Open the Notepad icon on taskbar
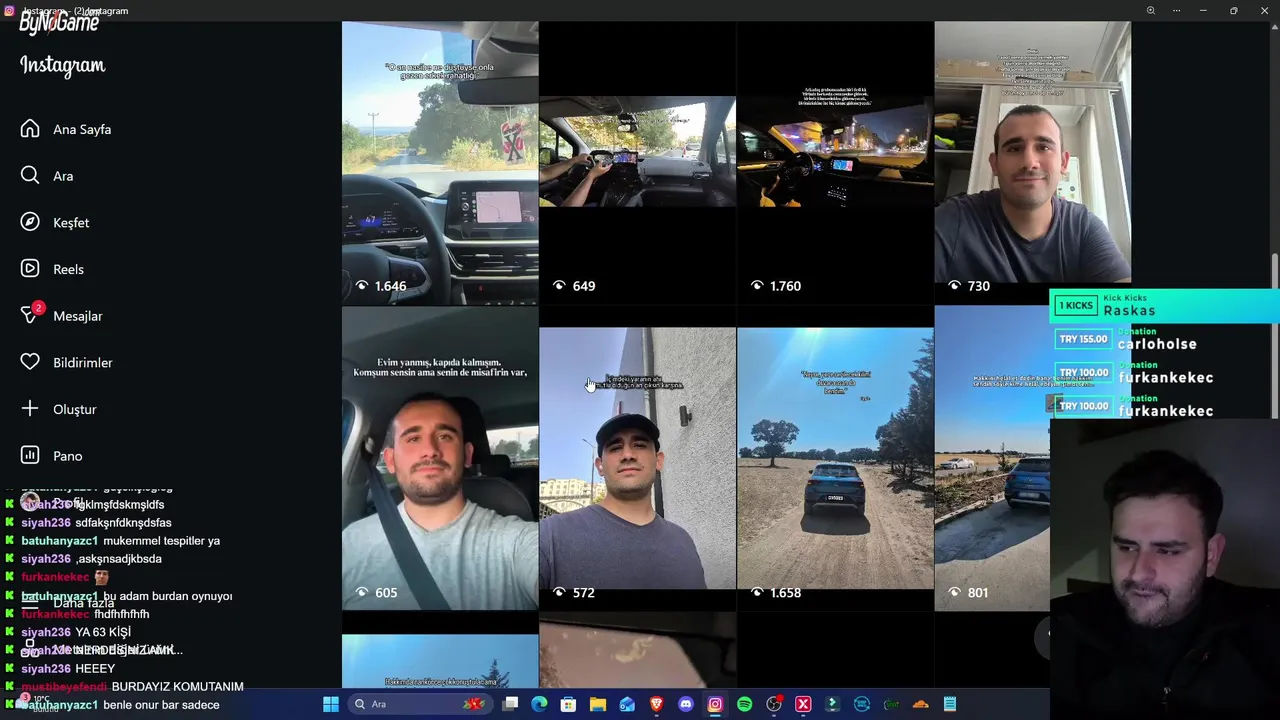Screen dimensions: 1280x720 pyautogui.click(x=950, y=704)
